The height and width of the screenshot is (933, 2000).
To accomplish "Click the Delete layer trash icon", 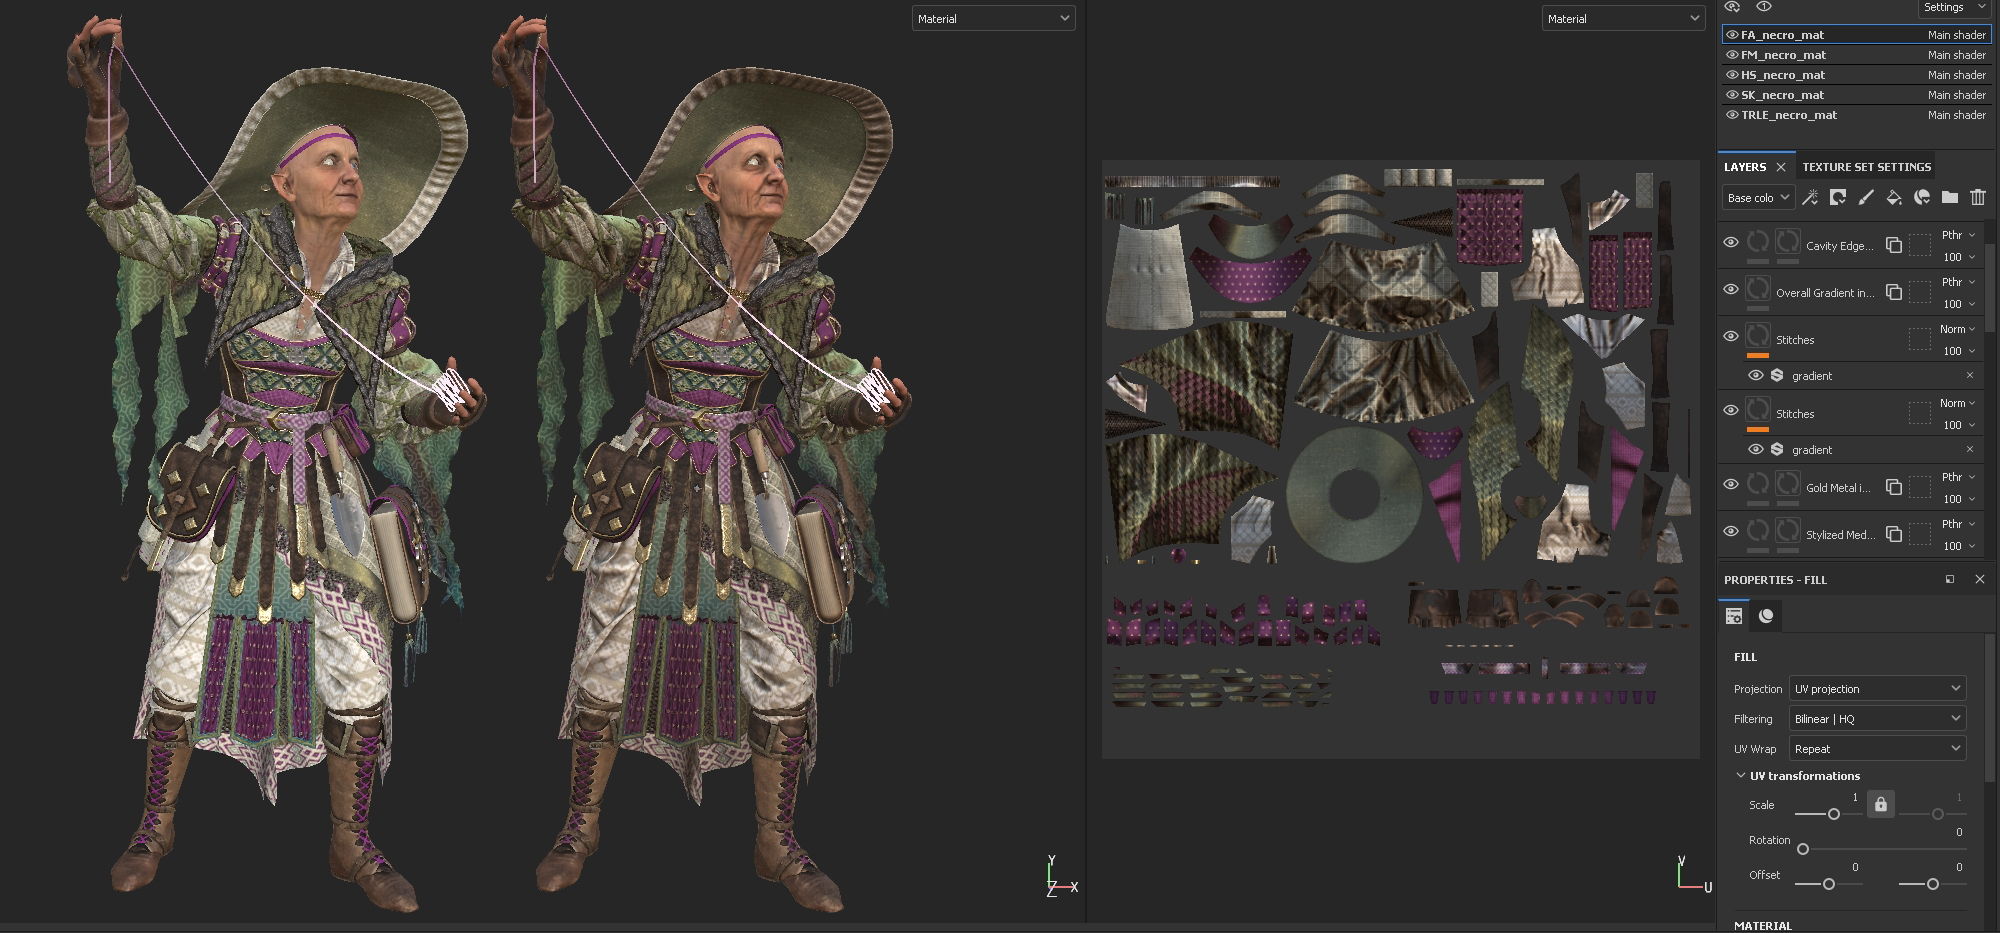I will coord(1978,197).
